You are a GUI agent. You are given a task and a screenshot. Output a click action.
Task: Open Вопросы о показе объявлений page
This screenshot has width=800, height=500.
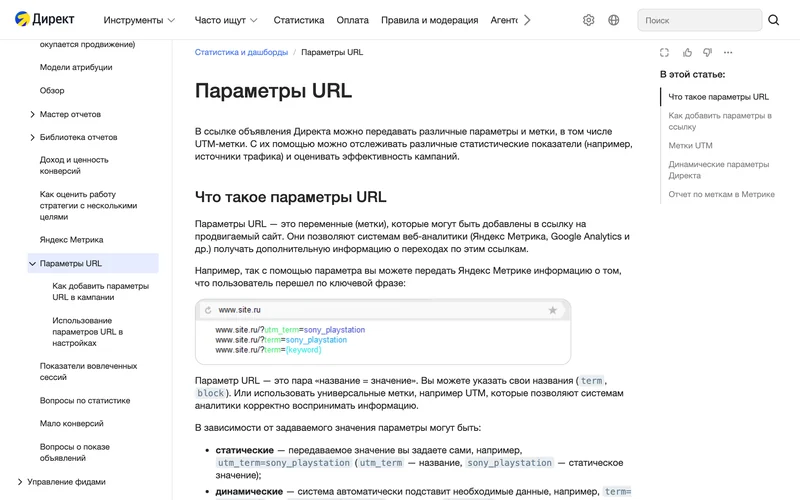click(x=74, y=452)
